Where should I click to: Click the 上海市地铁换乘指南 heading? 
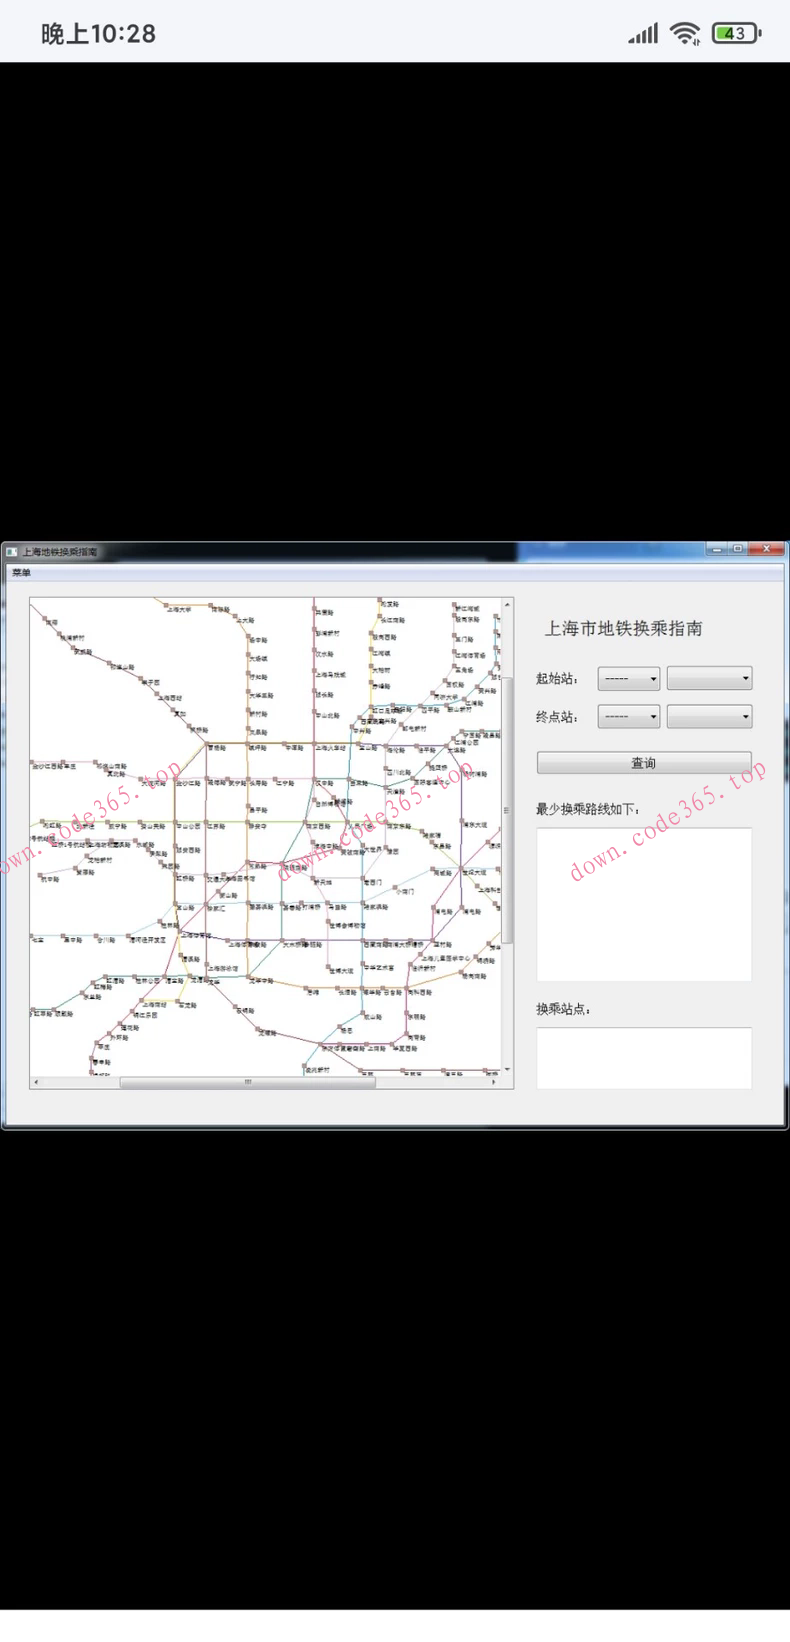[x=623, y=628]
